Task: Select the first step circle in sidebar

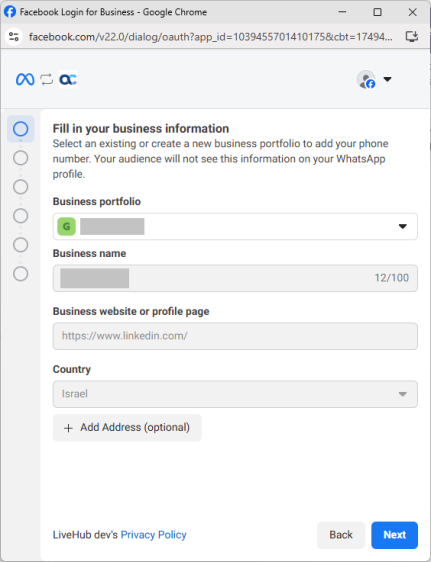Action: tap(20, 129)
